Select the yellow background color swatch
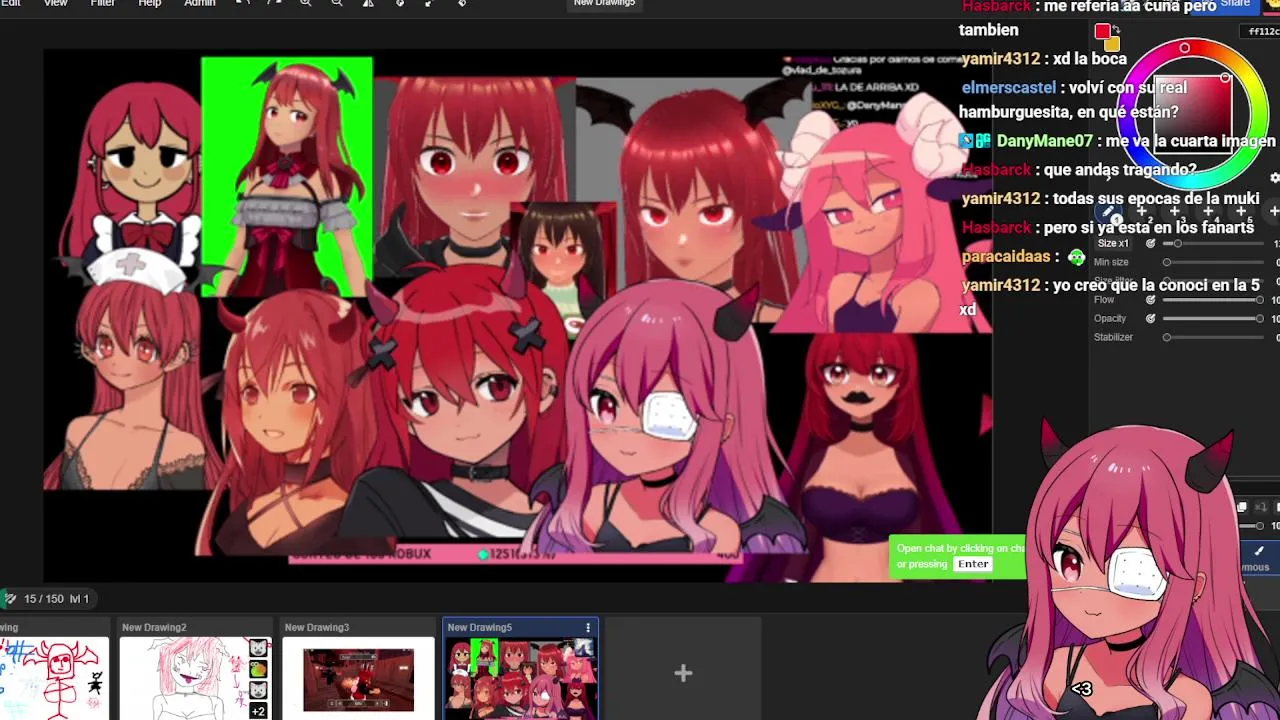Screen dimensions: 1280x720 pos(1112,44)
